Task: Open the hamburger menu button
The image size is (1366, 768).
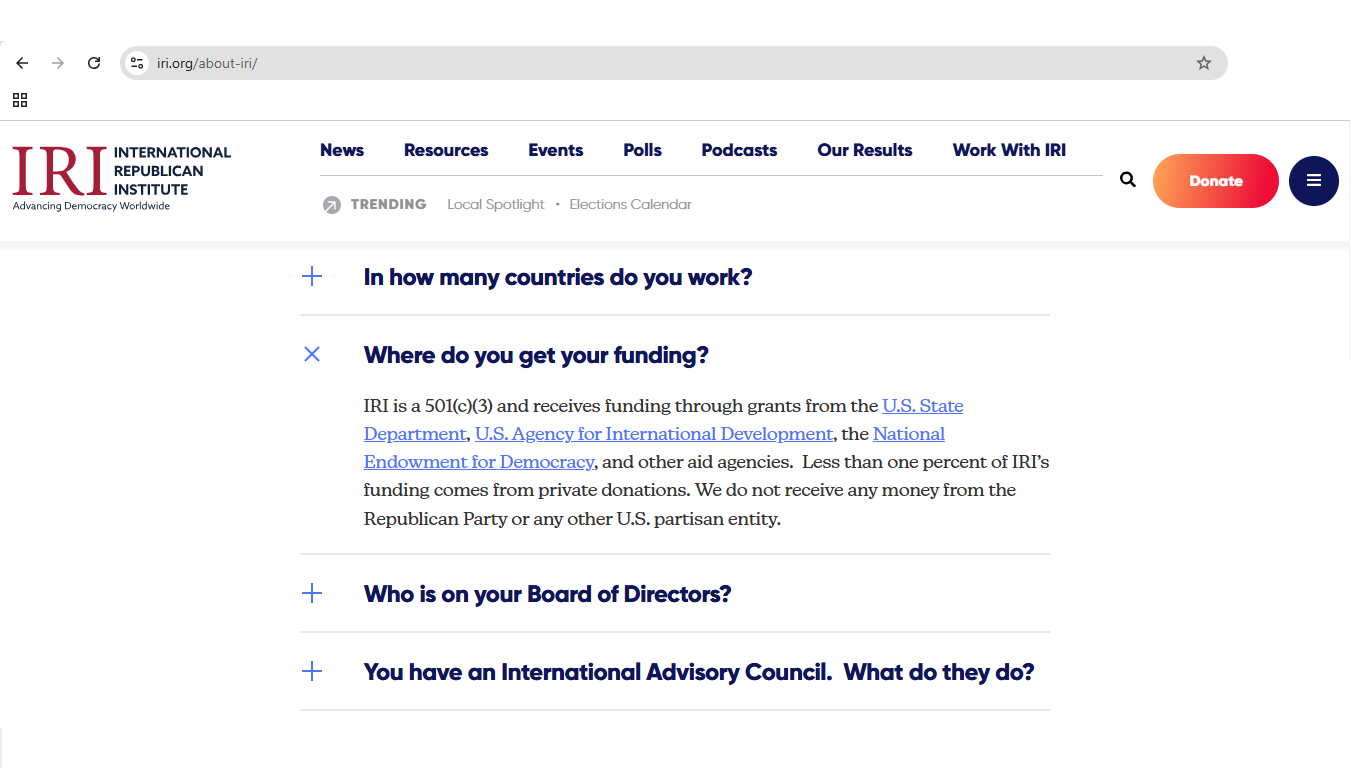Action: click(1313, 181)
